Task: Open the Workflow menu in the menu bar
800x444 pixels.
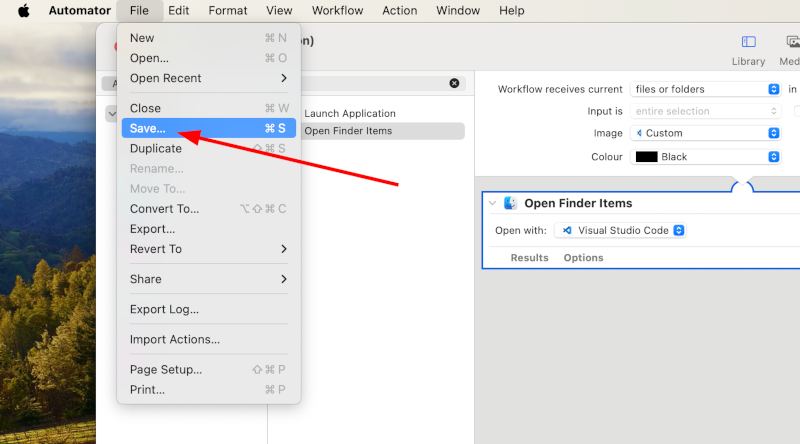Action: (x=337, y=11)
